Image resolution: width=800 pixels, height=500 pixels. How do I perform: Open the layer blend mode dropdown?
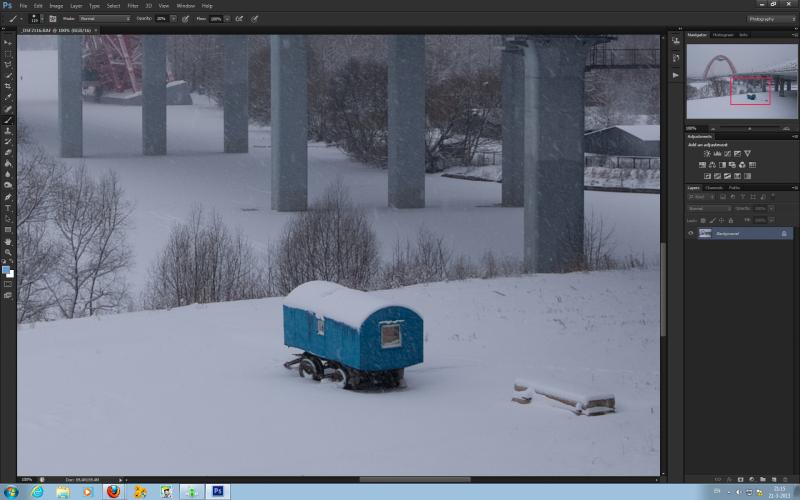(708, 209)
